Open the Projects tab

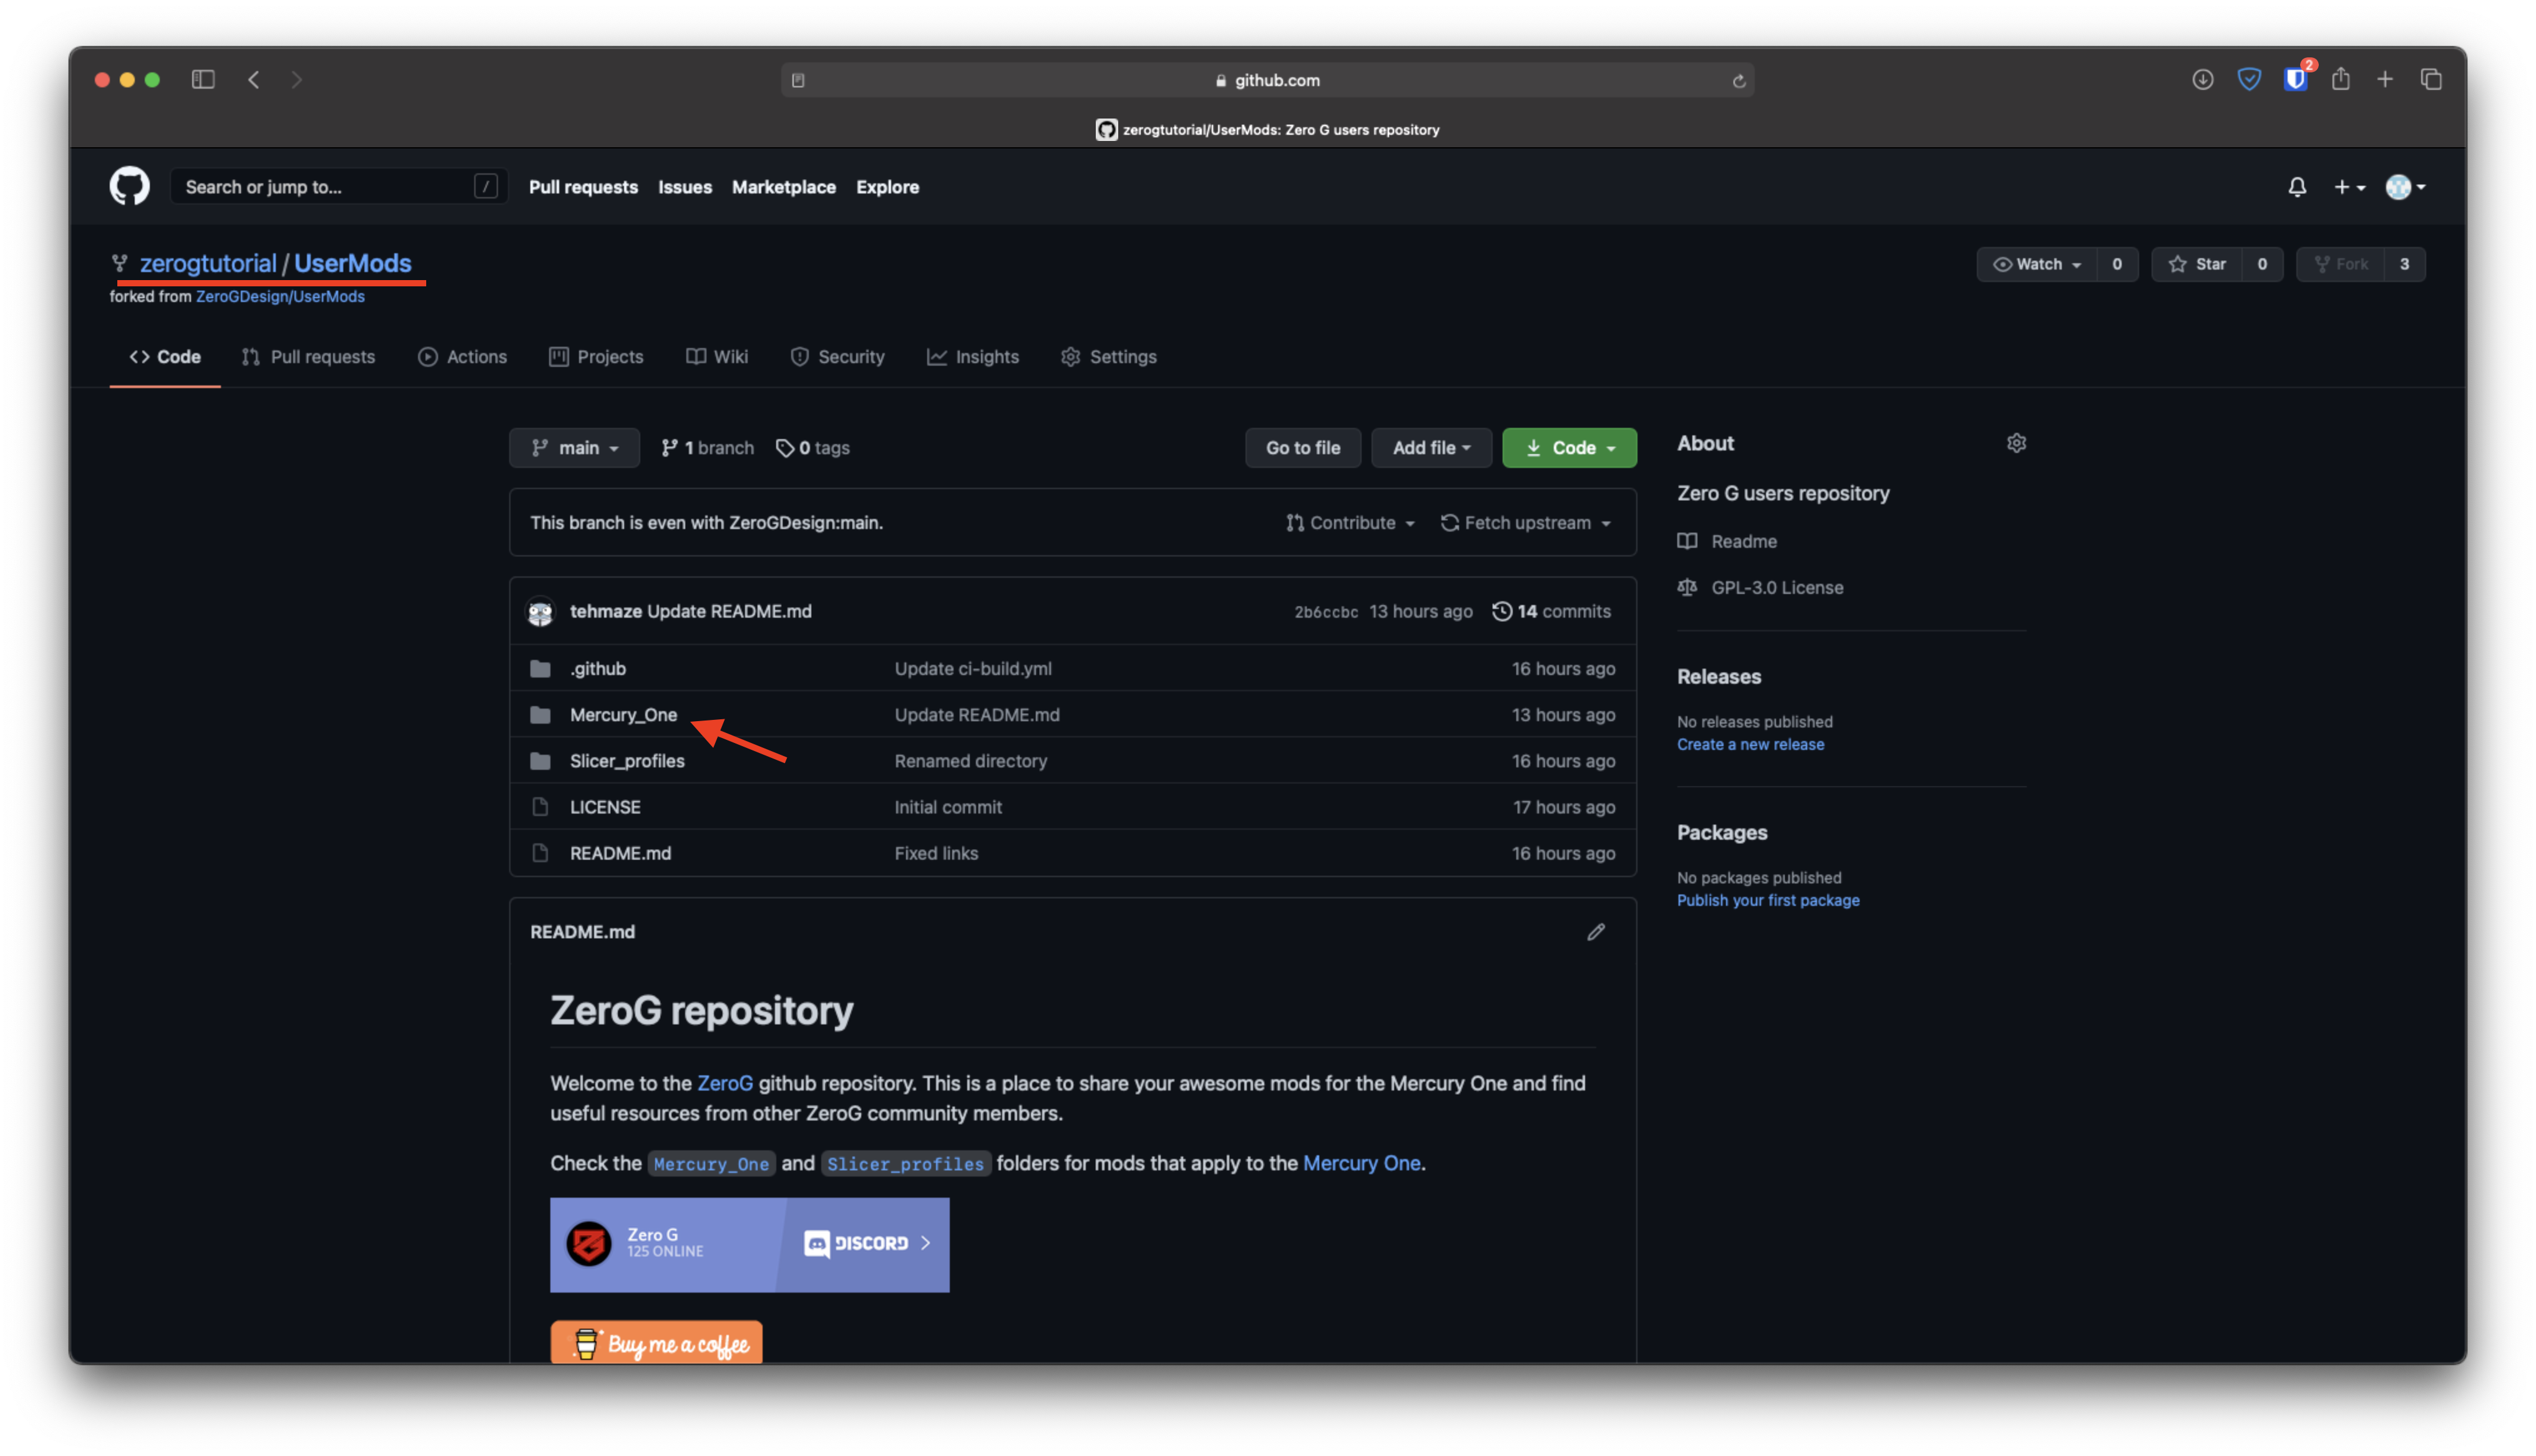click(596, 357)
